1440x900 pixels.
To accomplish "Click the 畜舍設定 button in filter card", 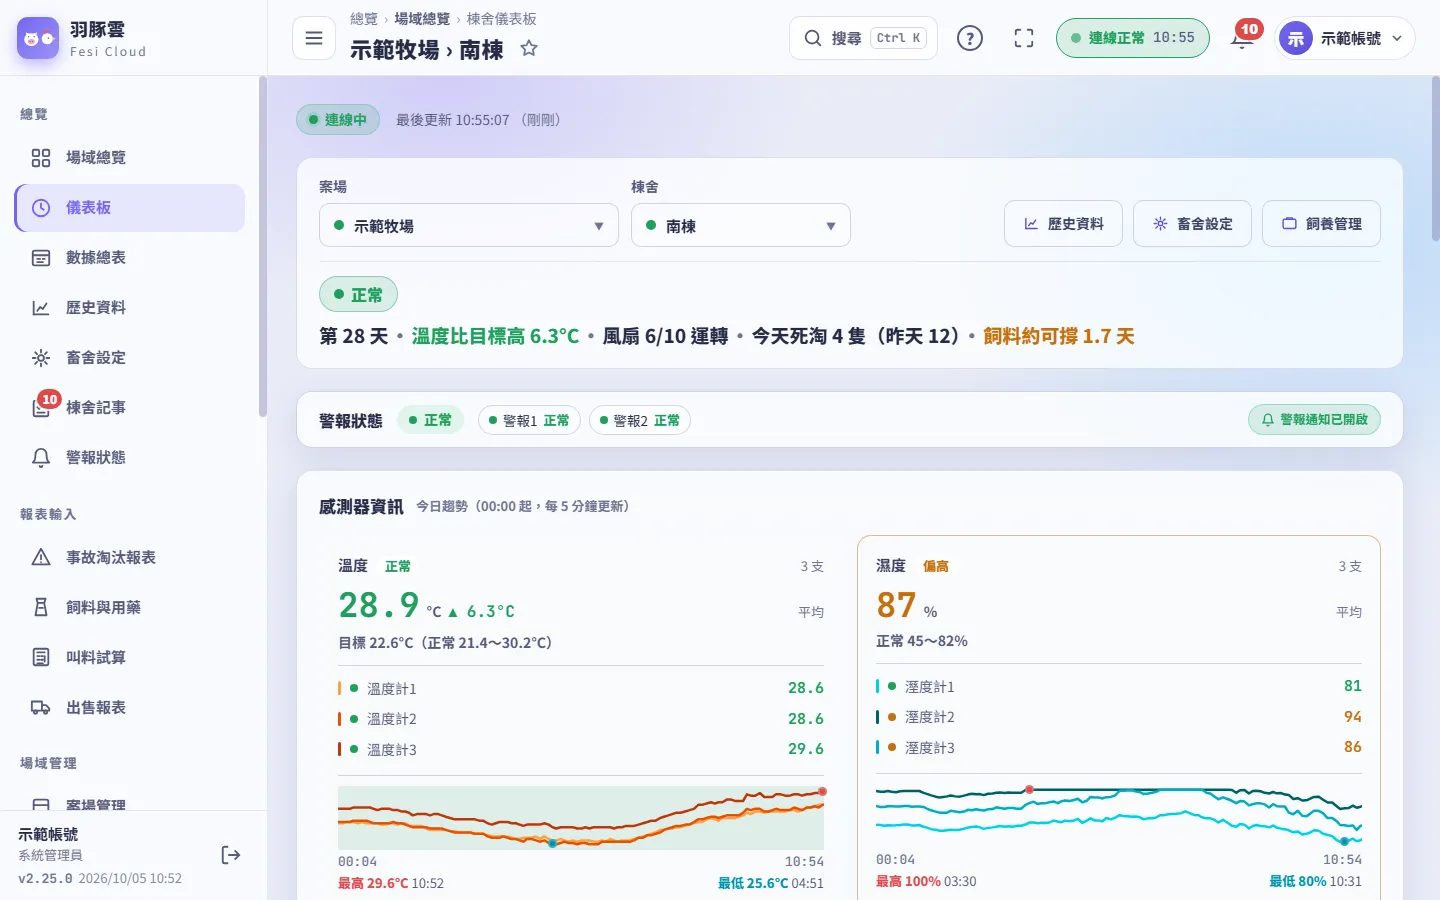I will (1192, 224).
